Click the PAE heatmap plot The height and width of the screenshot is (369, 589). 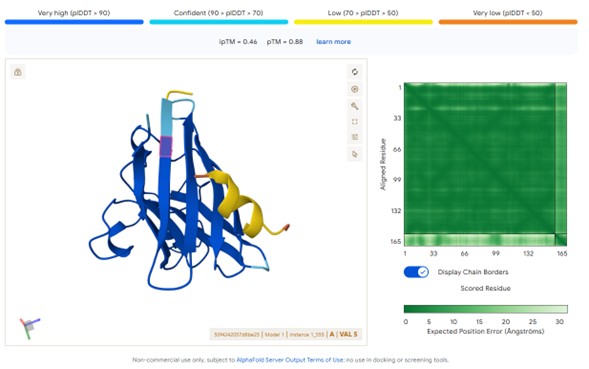tap(485, 164)
